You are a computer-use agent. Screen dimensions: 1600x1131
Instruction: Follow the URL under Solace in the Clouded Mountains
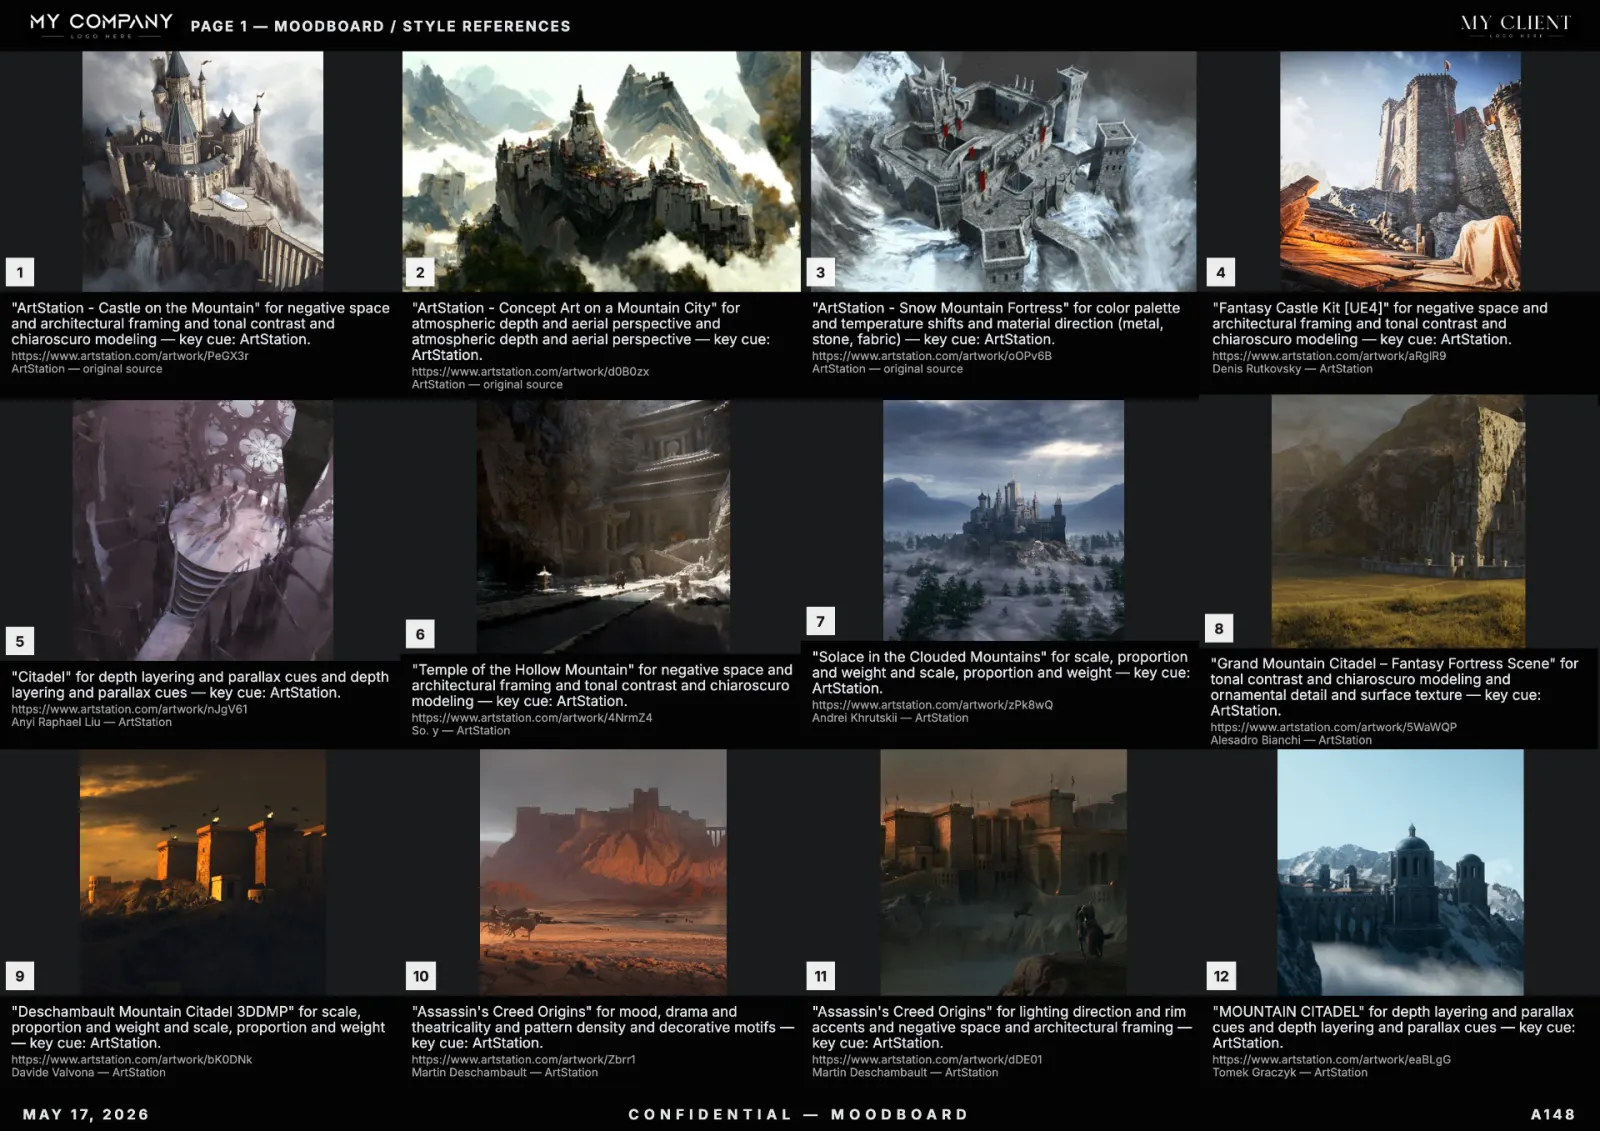932,705
